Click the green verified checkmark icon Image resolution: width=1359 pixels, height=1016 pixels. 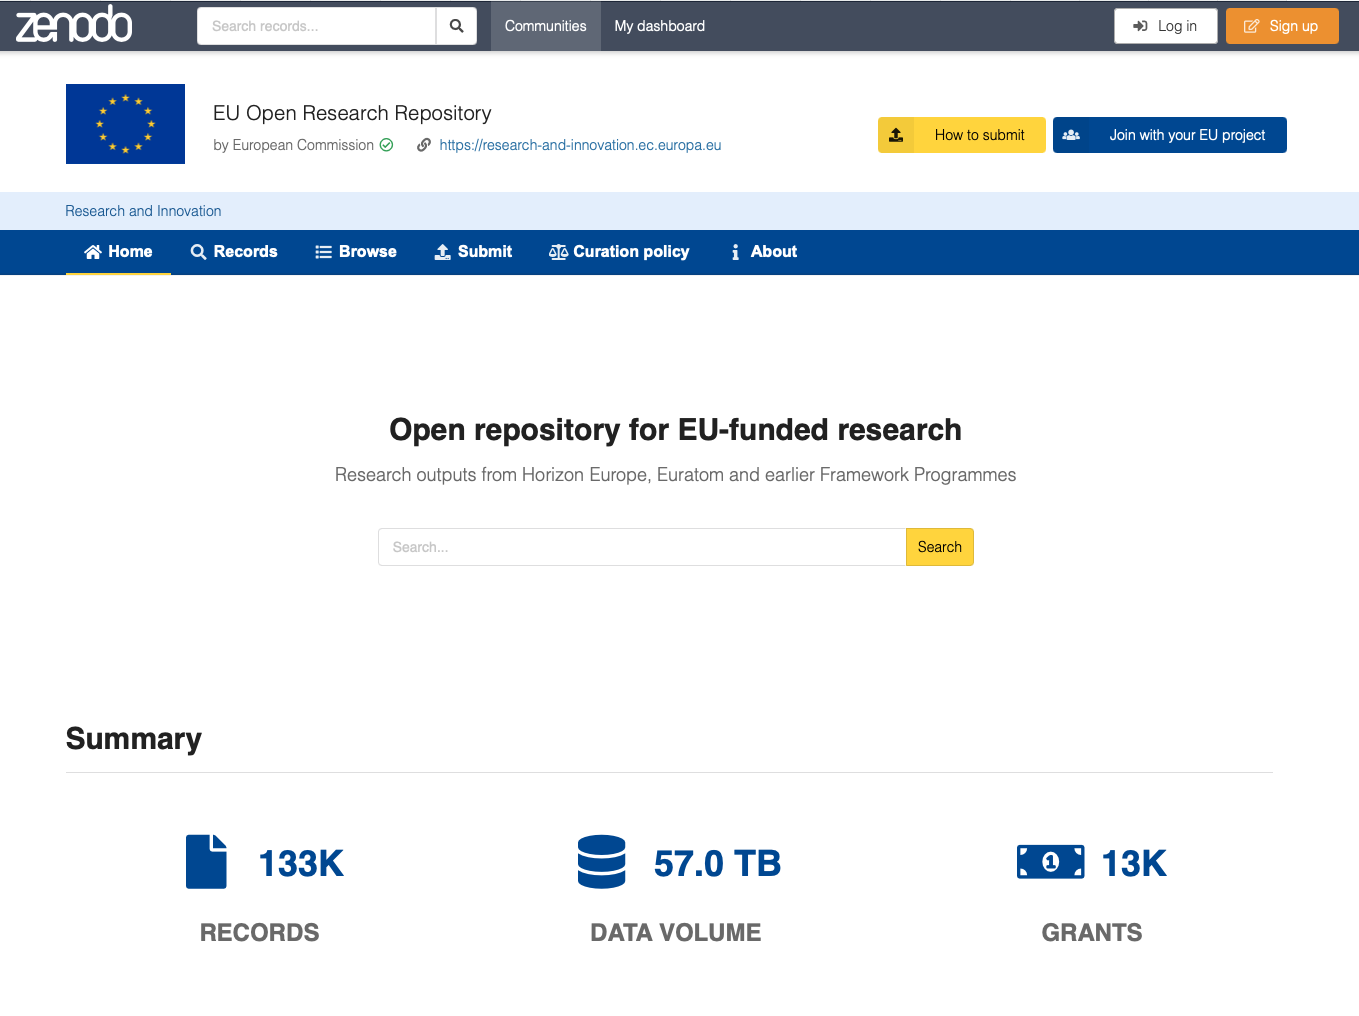point(387,145)
